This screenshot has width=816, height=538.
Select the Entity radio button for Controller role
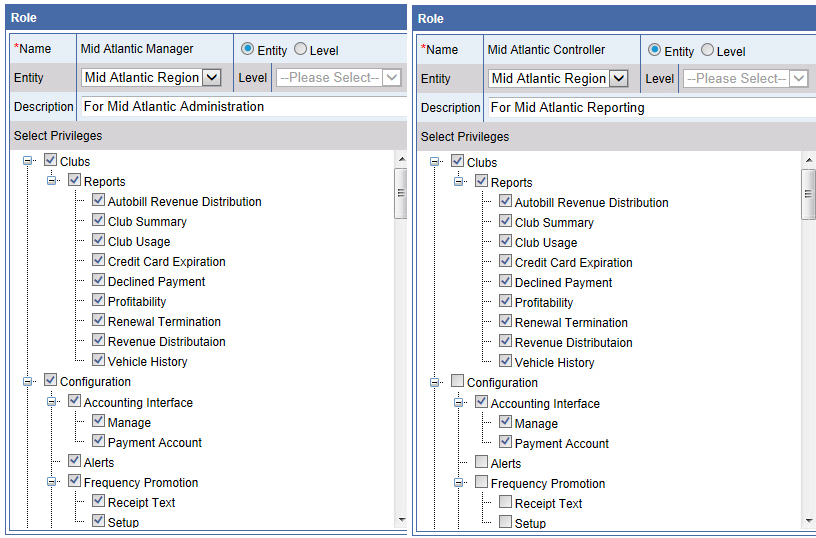click(654, 51)
